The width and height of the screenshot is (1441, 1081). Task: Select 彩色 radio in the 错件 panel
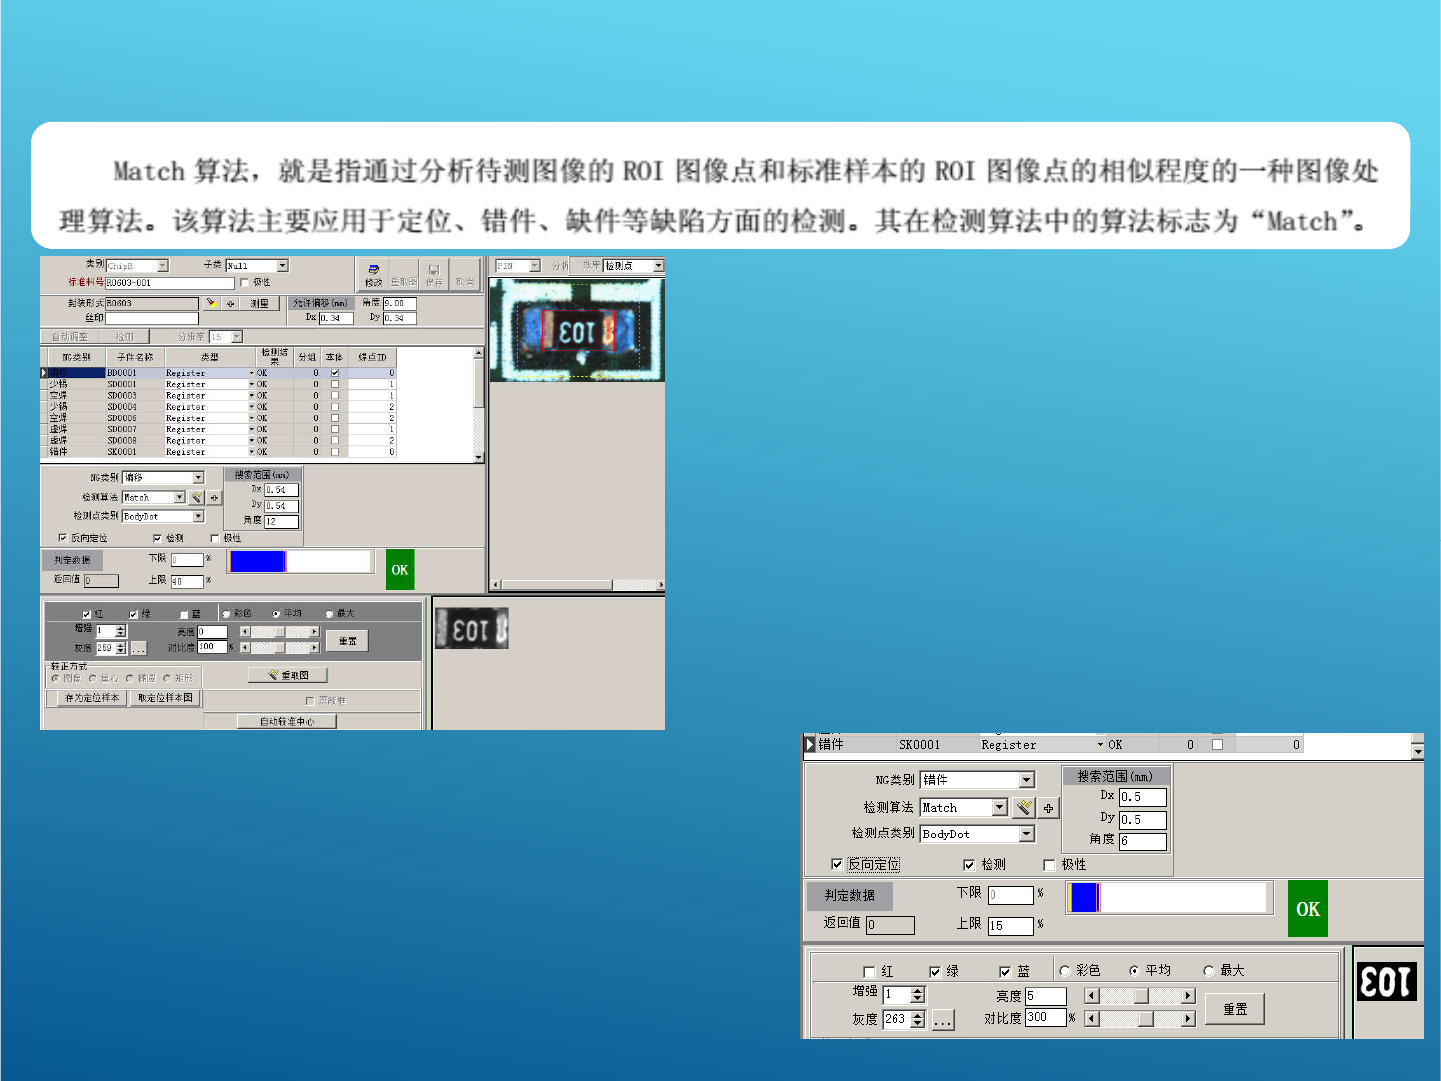point(1065,971)
